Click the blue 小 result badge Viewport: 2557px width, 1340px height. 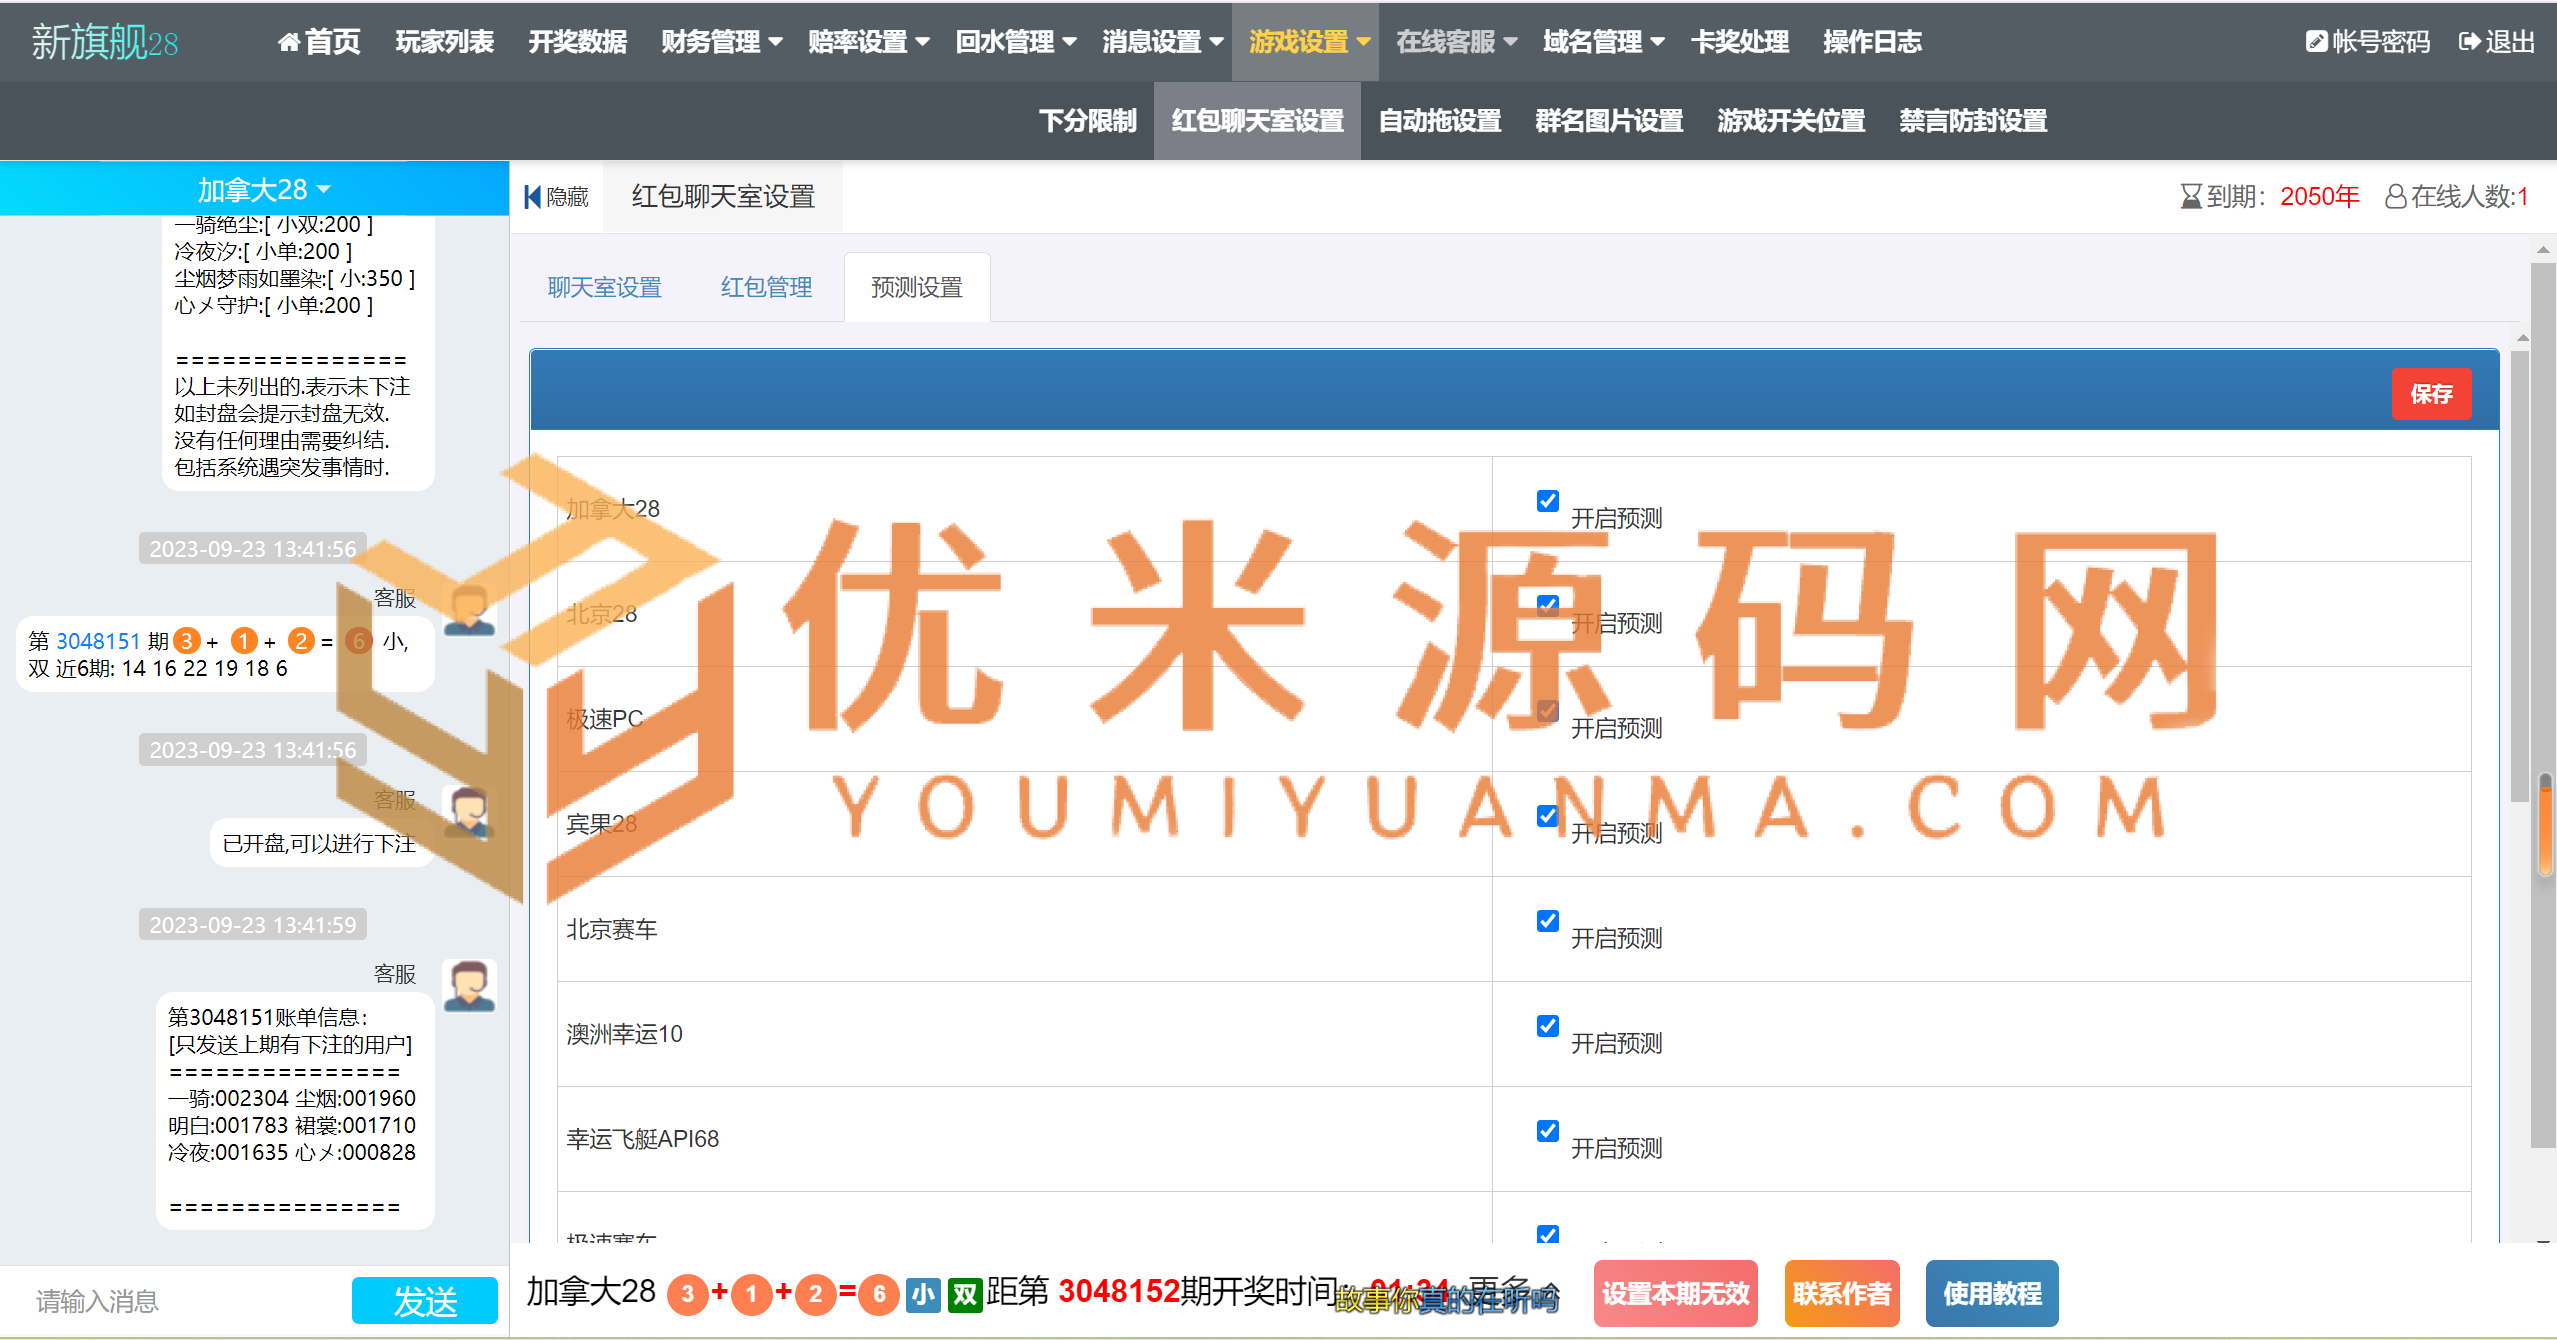923,1294
